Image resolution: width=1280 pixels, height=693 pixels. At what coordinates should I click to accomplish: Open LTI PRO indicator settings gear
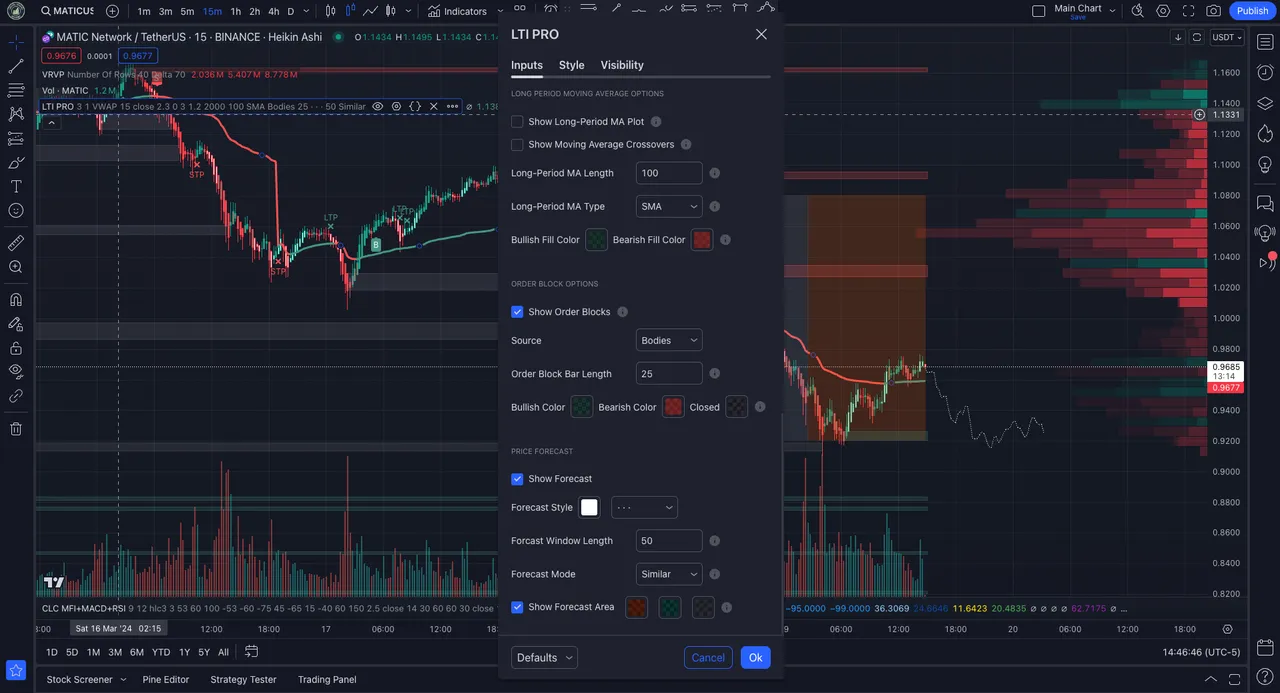(397, 106)
